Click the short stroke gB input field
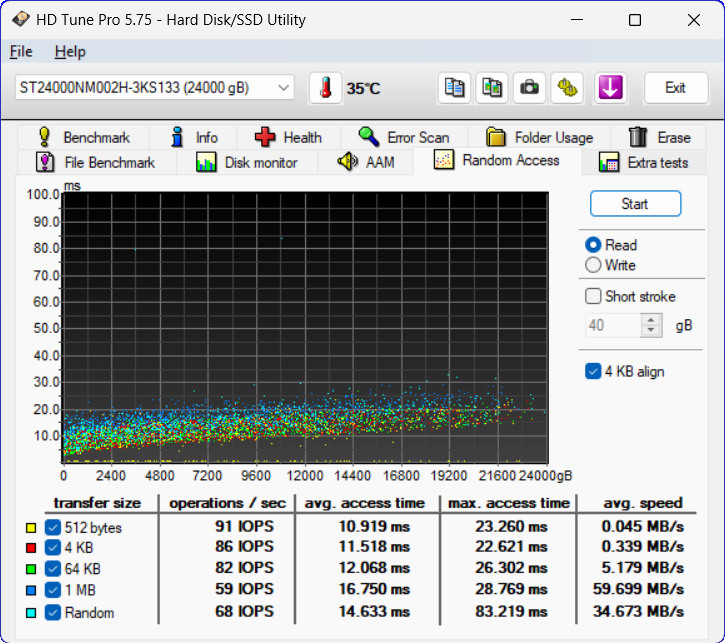 click(613, 325)
